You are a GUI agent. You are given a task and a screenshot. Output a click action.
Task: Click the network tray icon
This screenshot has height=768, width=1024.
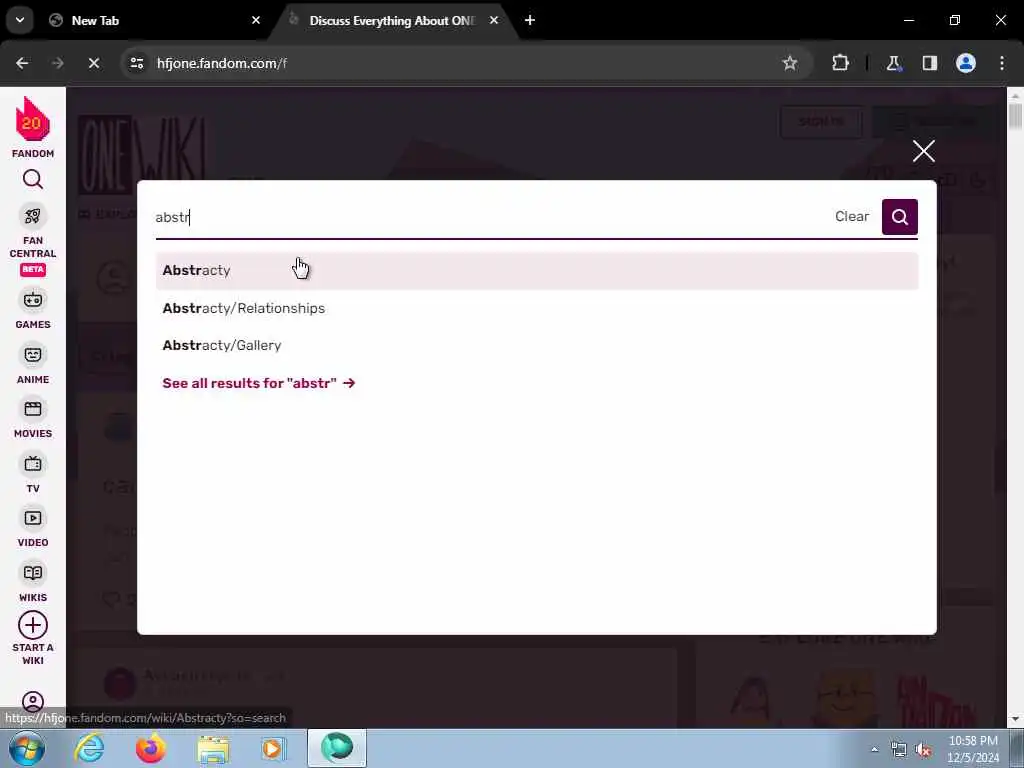(899, 750)
